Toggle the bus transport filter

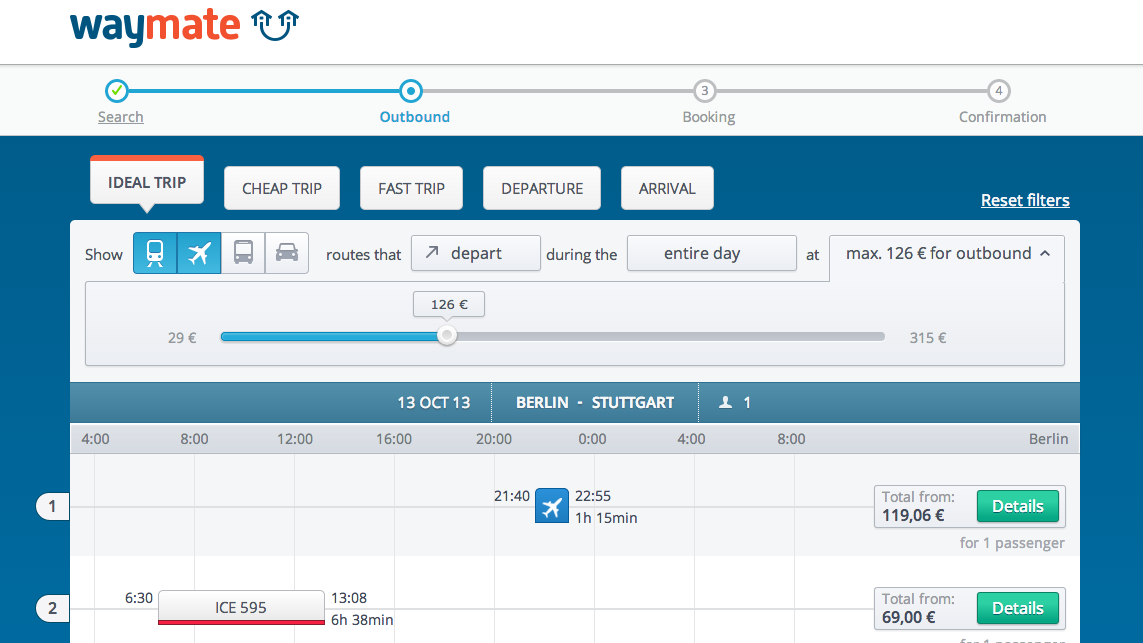[243, 253]
